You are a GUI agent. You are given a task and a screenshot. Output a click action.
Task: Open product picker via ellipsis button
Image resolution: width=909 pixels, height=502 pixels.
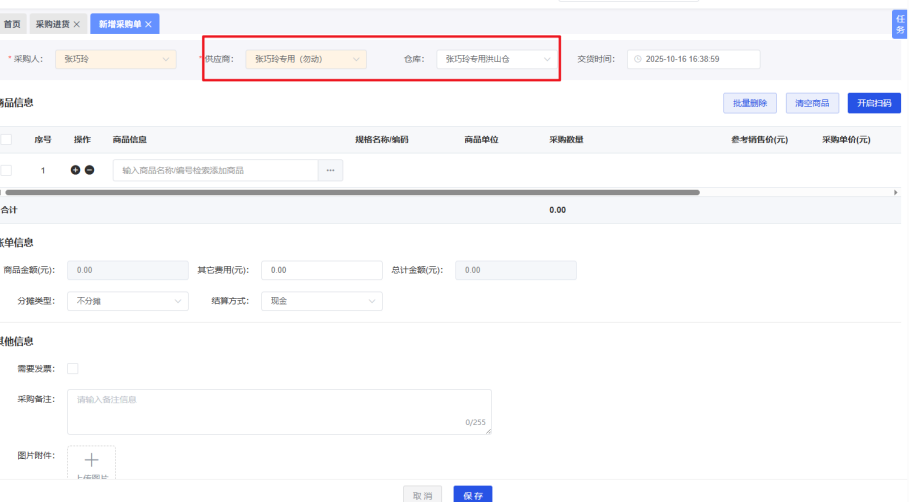coord(330,170)
